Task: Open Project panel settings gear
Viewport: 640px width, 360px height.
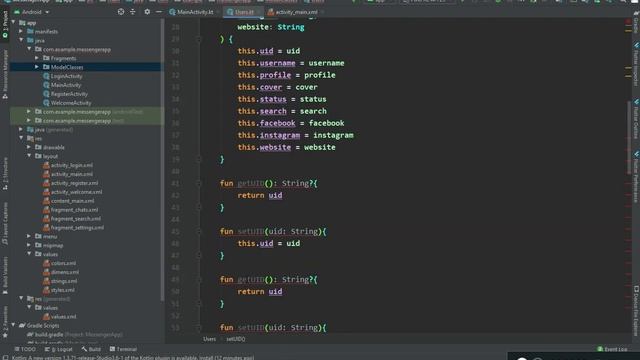Action: pos(147,12)
